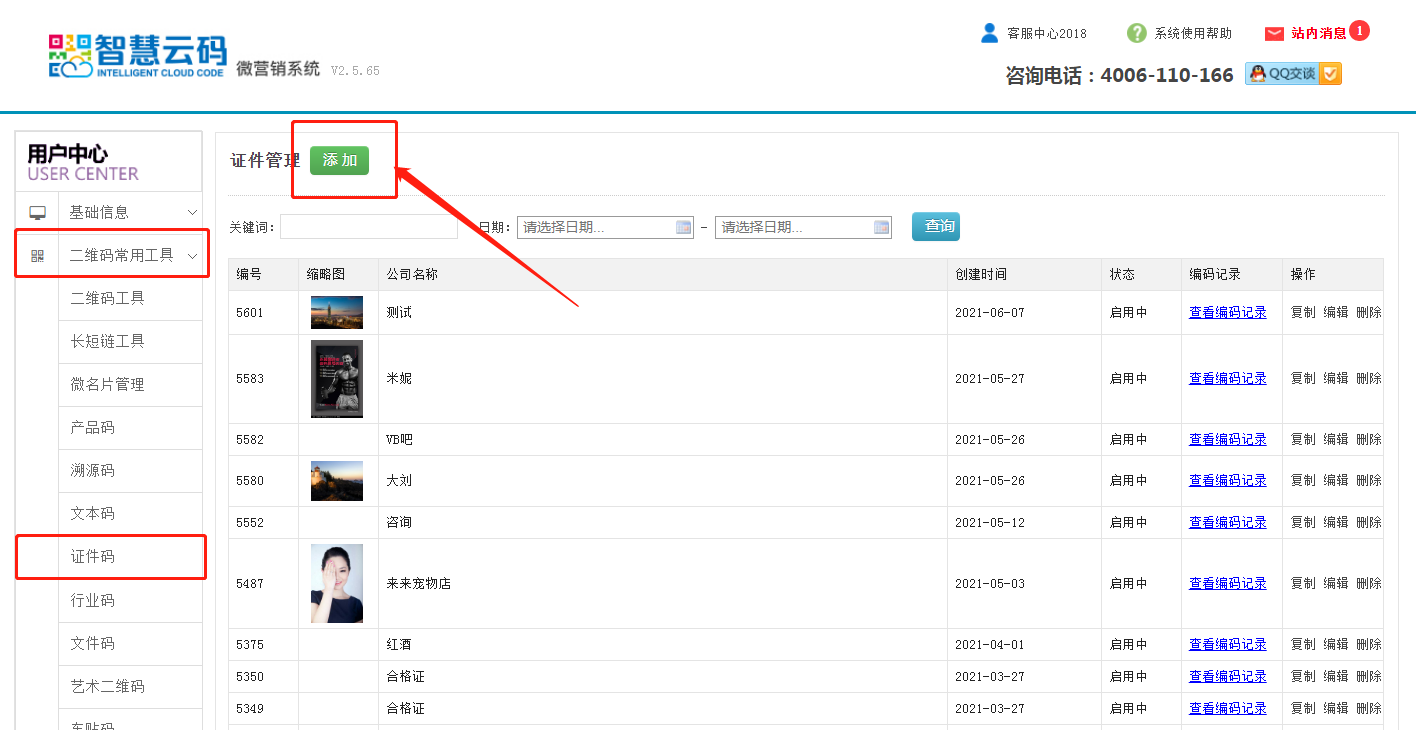Click the 客服中心2018 user avatar icon
The height and width of the screenshot is (730, 1416).
click(989, 33)
